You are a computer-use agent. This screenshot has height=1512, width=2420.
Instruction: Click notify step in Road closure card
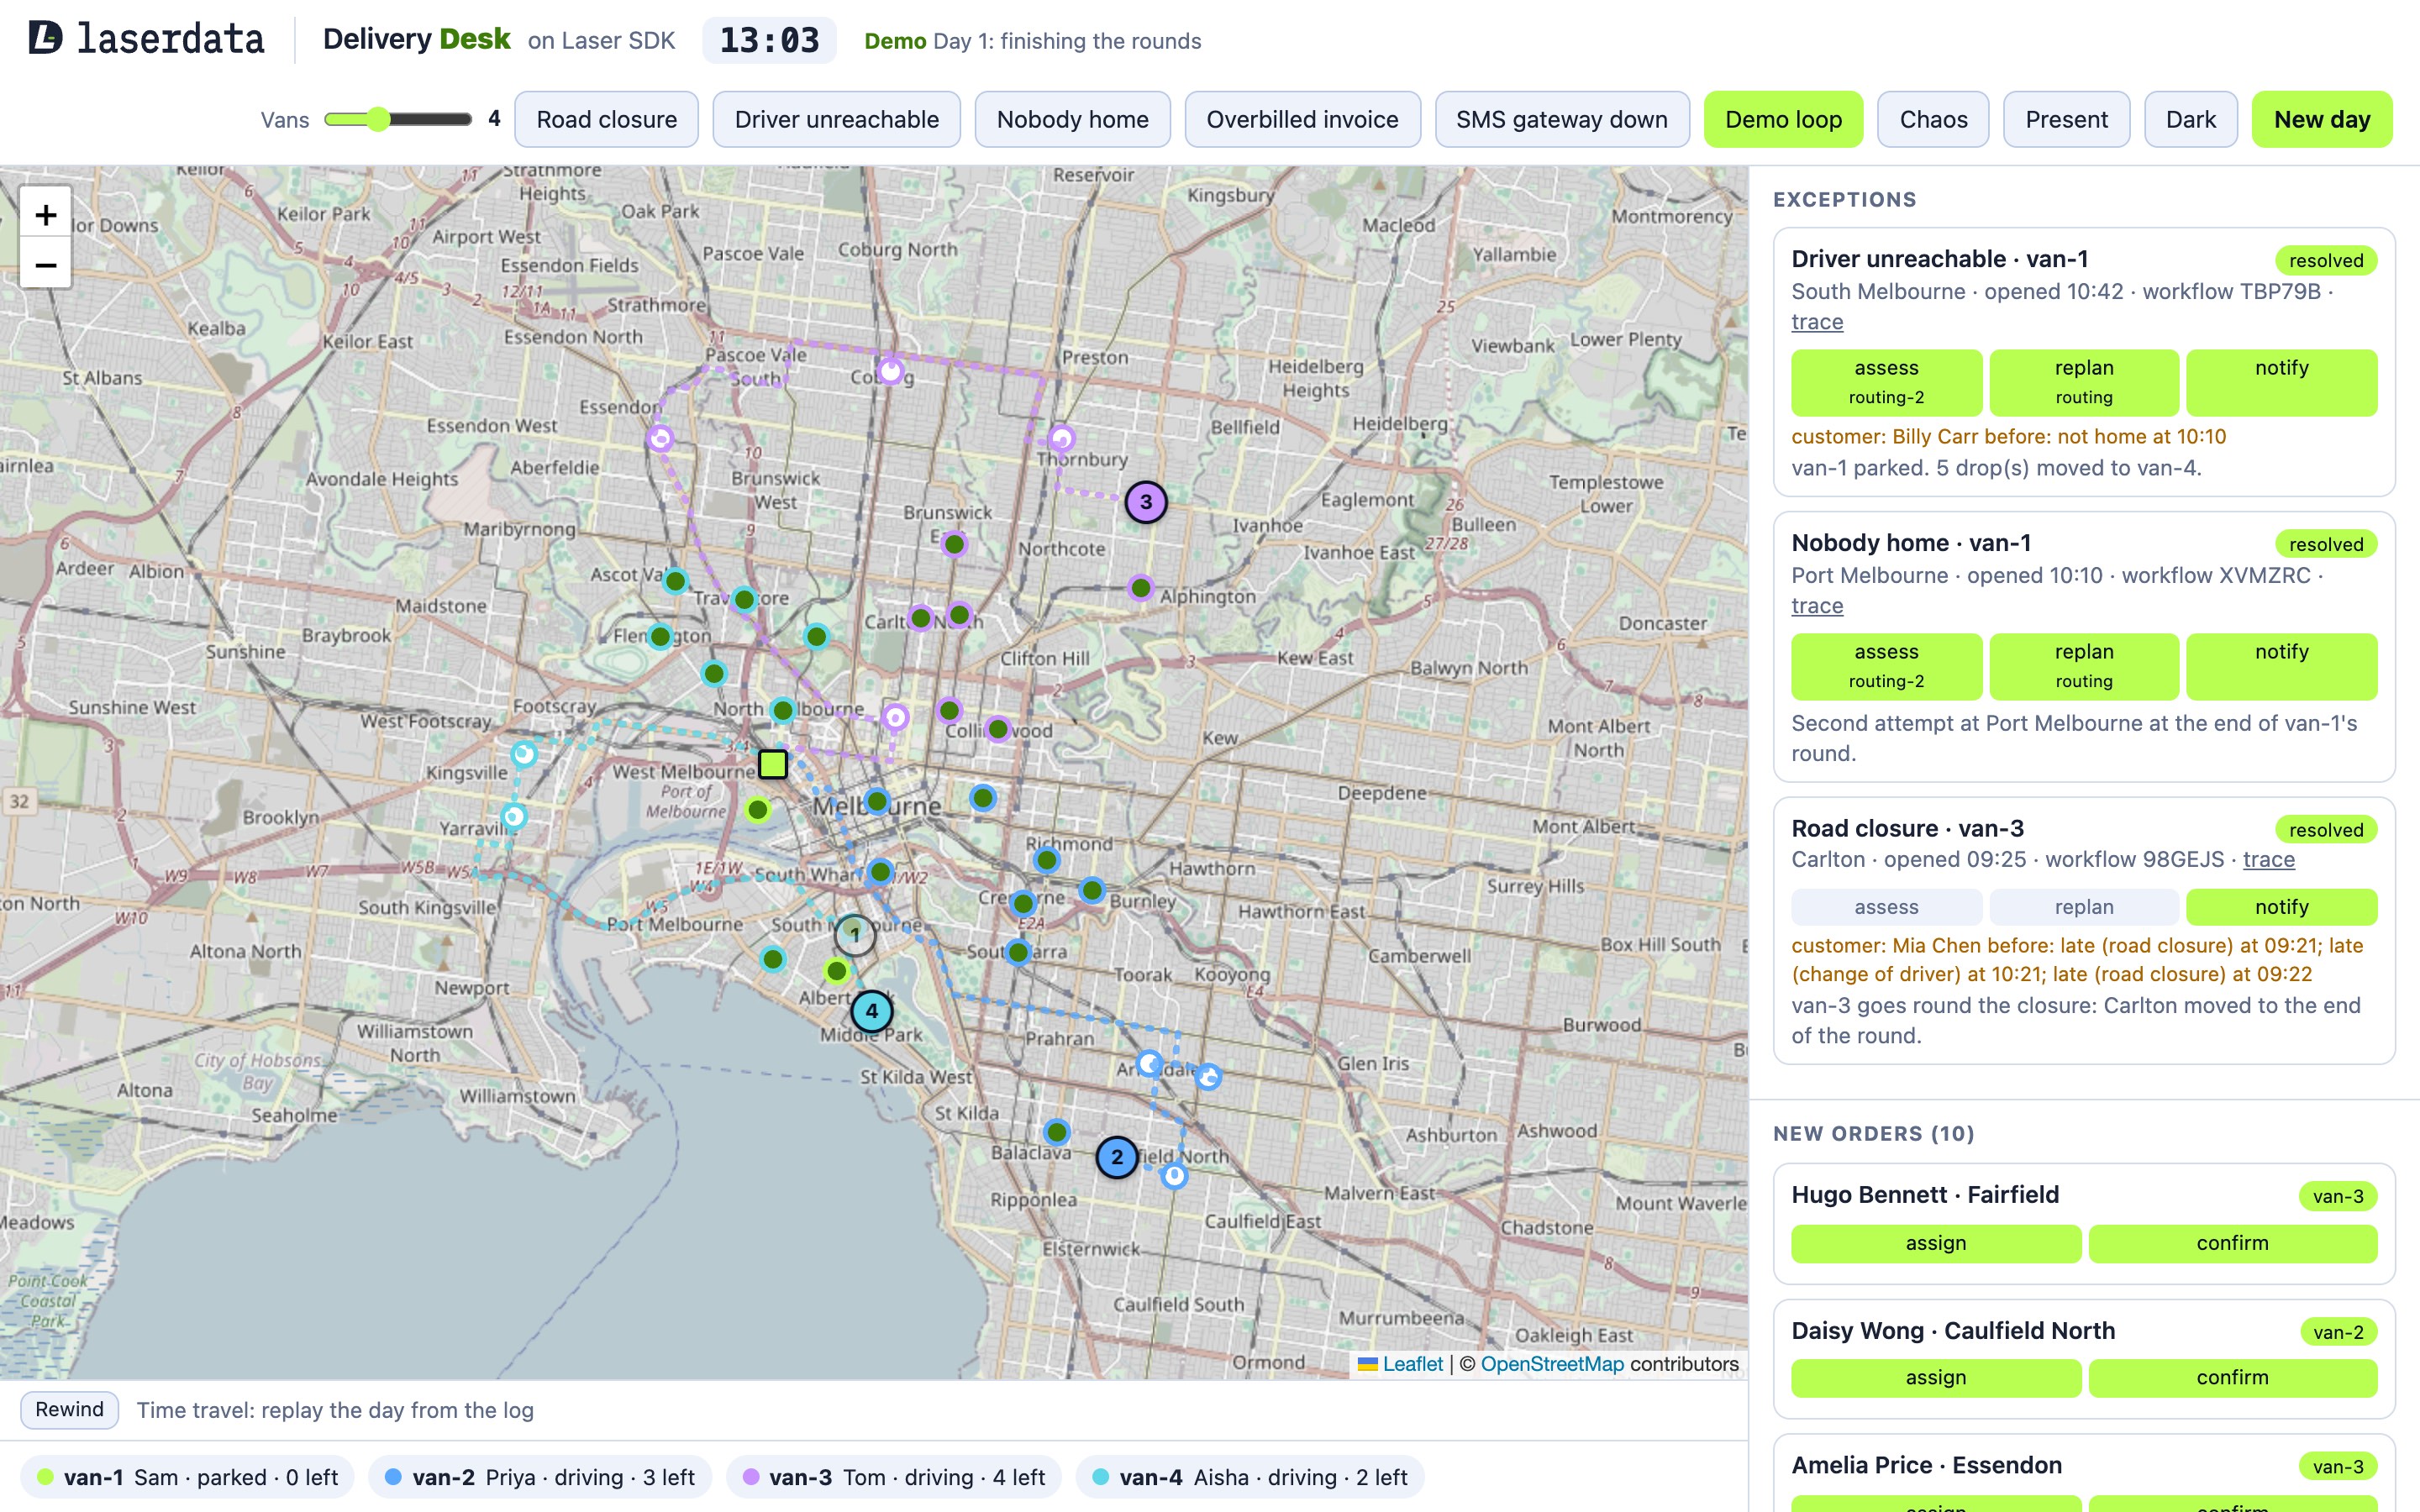point(2281,907)
